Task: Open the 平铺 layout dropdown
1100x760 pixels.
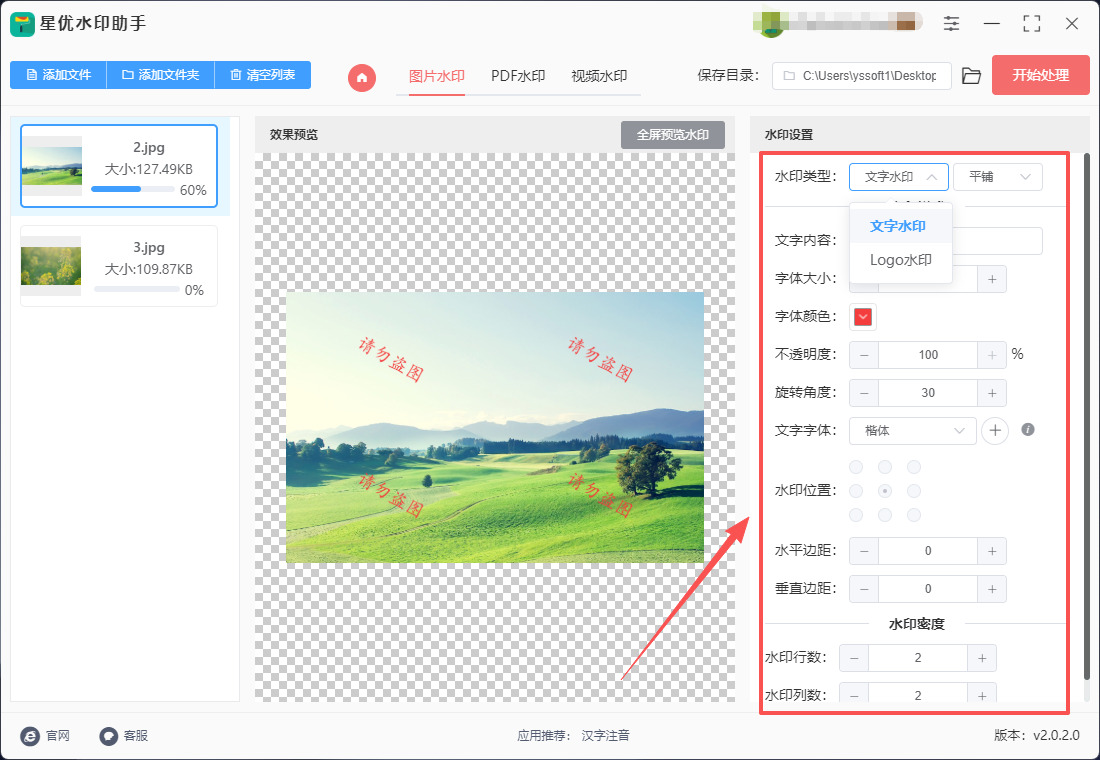Action: tap(998, 177)
